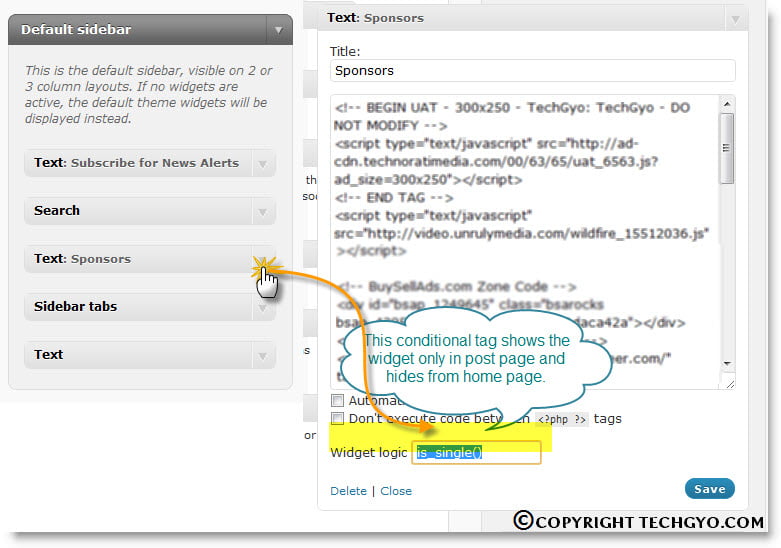Select the Text: Sponsors widget bar in the sidebar
This screenshot has width=781, height=548.
(149, 259)
